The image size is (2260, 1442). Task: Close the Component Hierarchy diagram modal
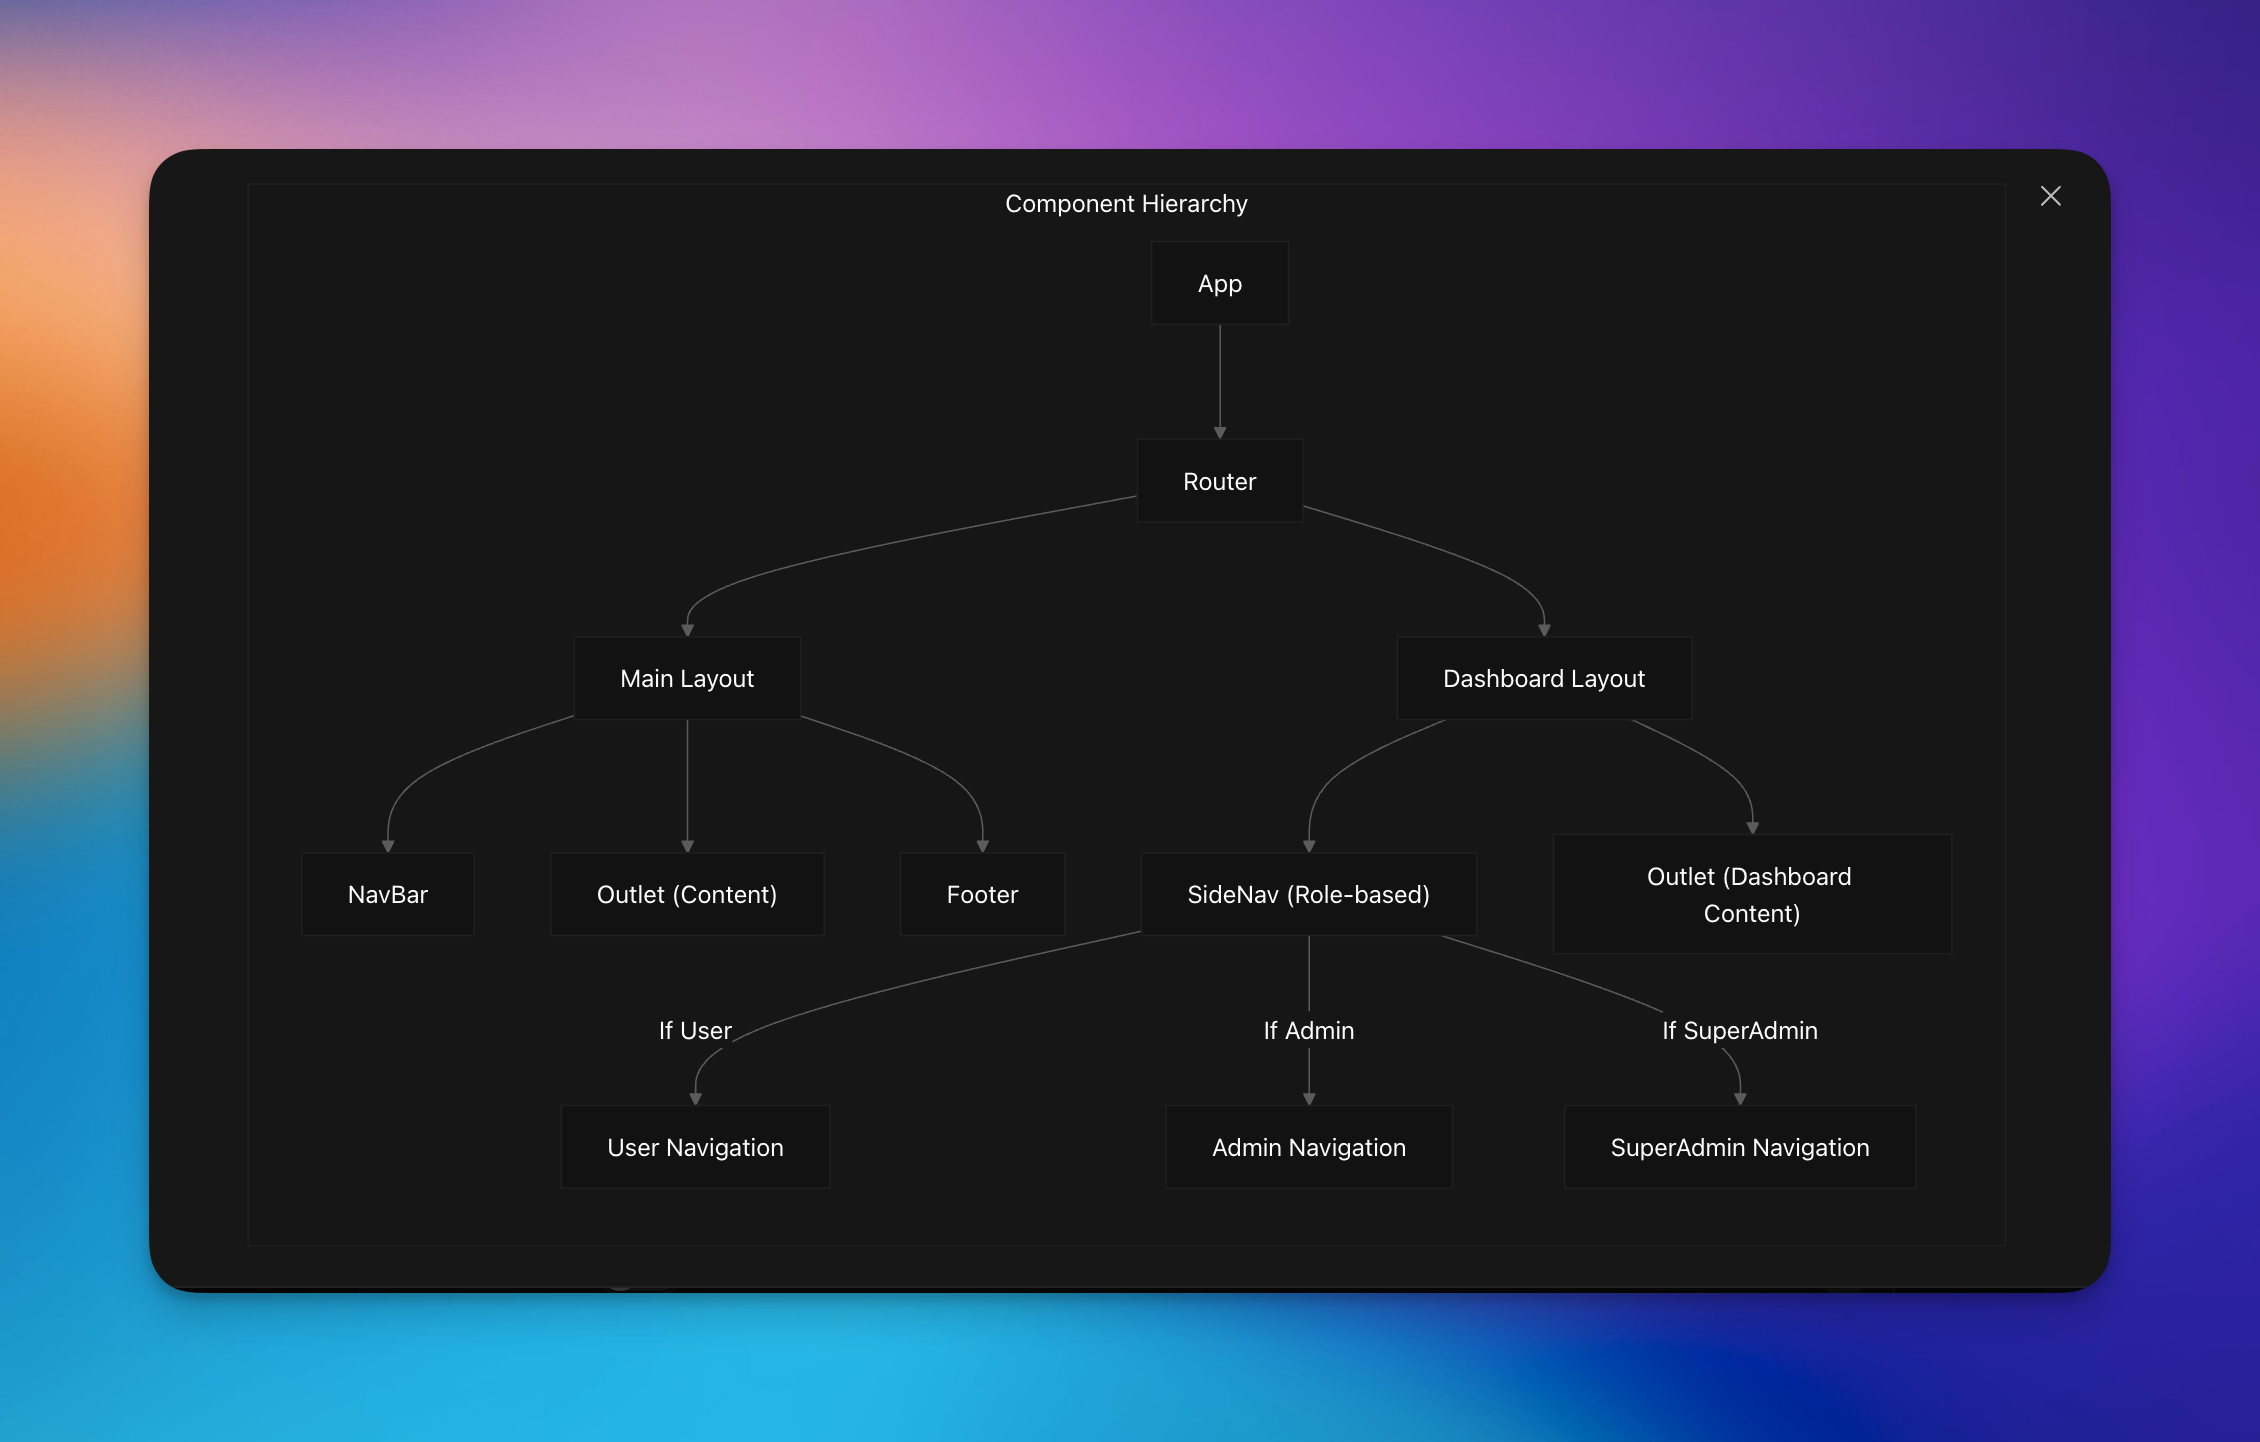(x=2050, y=196)
